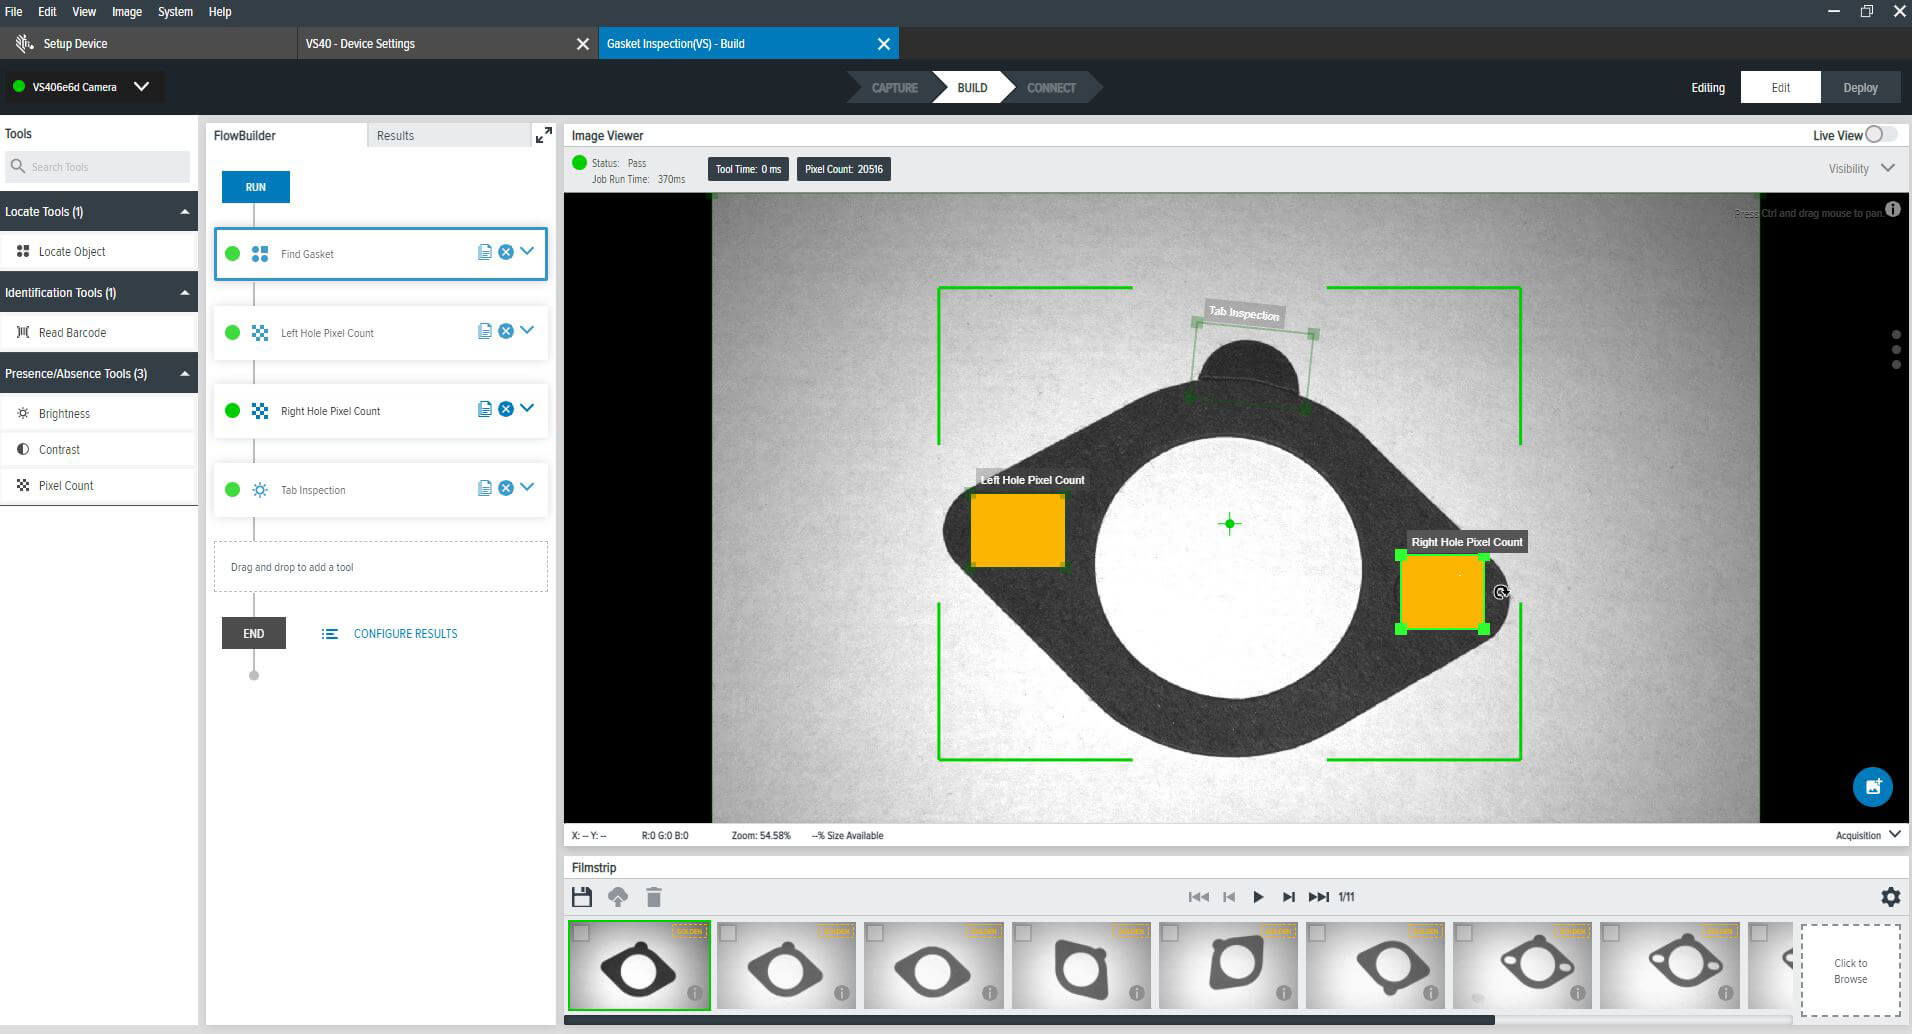Open the filmstrip settings gear
This screenshot has width=1912, height=1034.
(1890, 897)
